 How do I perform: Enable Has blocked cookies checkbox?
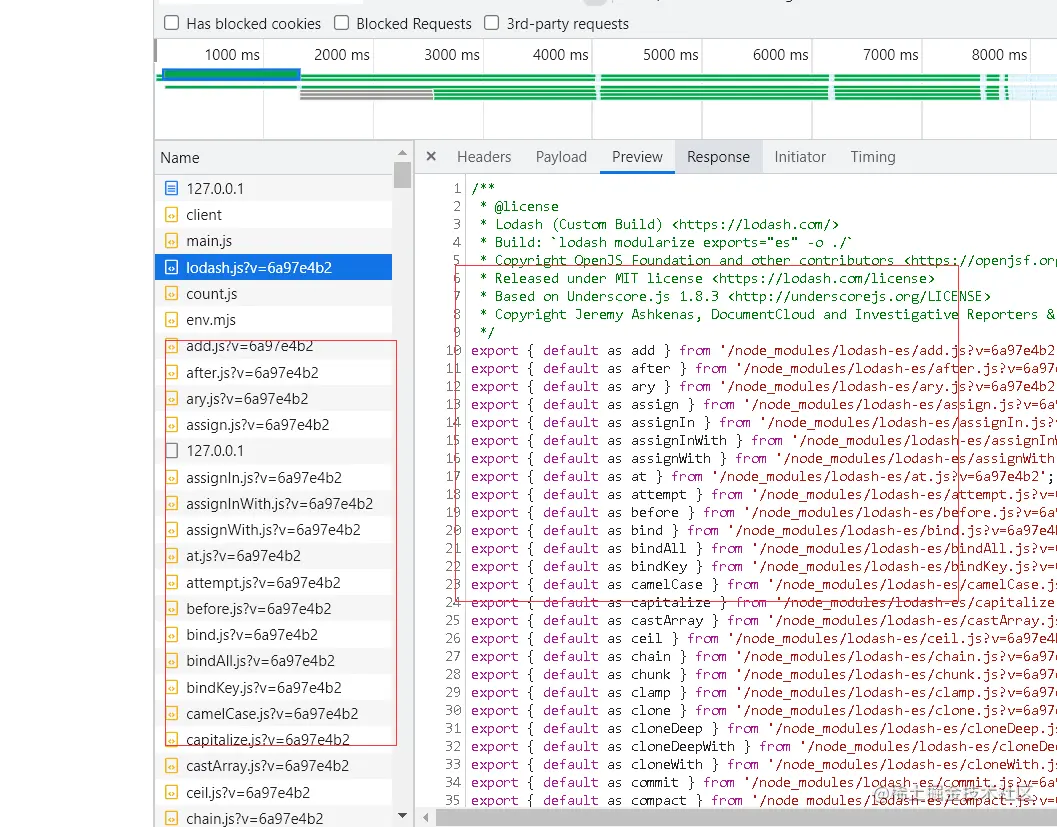pyautogui.click(x=172, y=23)
